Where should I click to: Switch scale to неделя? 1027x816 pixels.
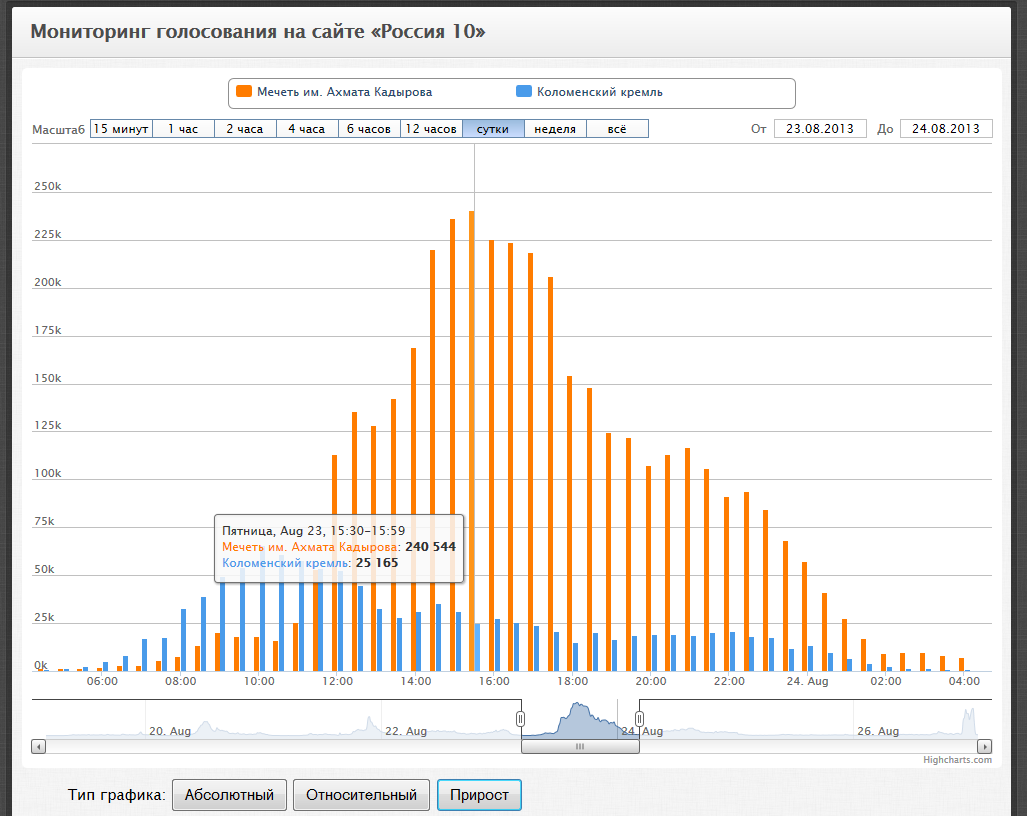coord(555,129)
